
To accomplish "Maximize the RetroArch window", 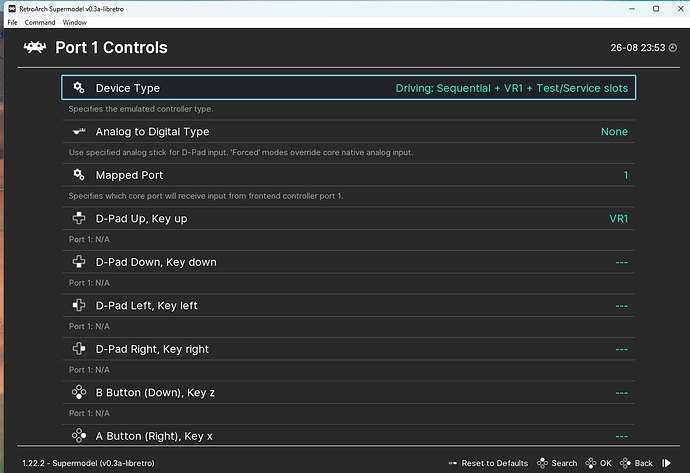I will (x=656, y=8).
